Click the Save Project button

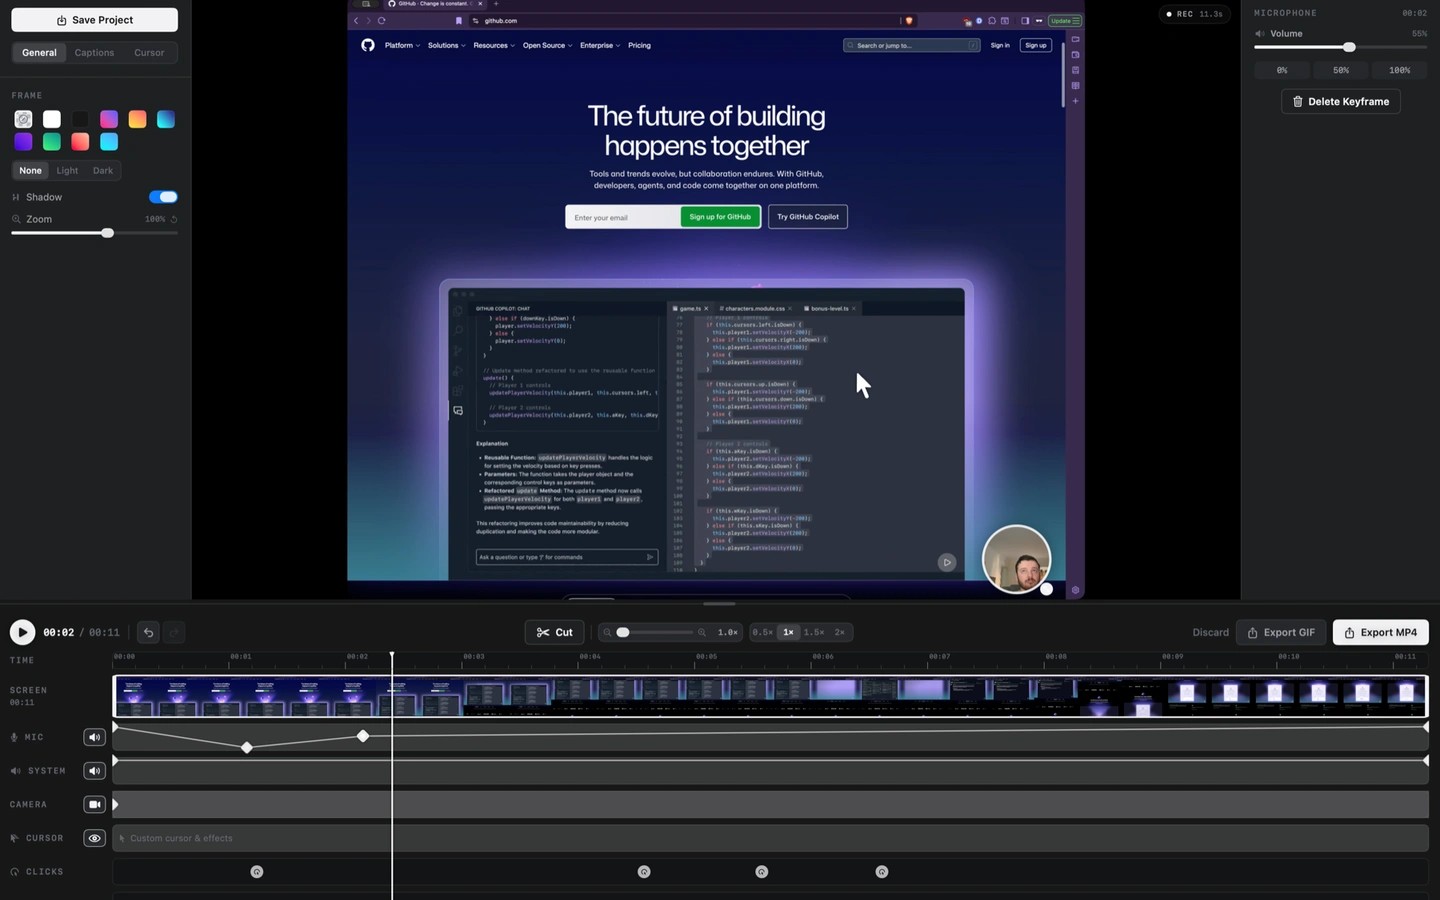(95, 20)
